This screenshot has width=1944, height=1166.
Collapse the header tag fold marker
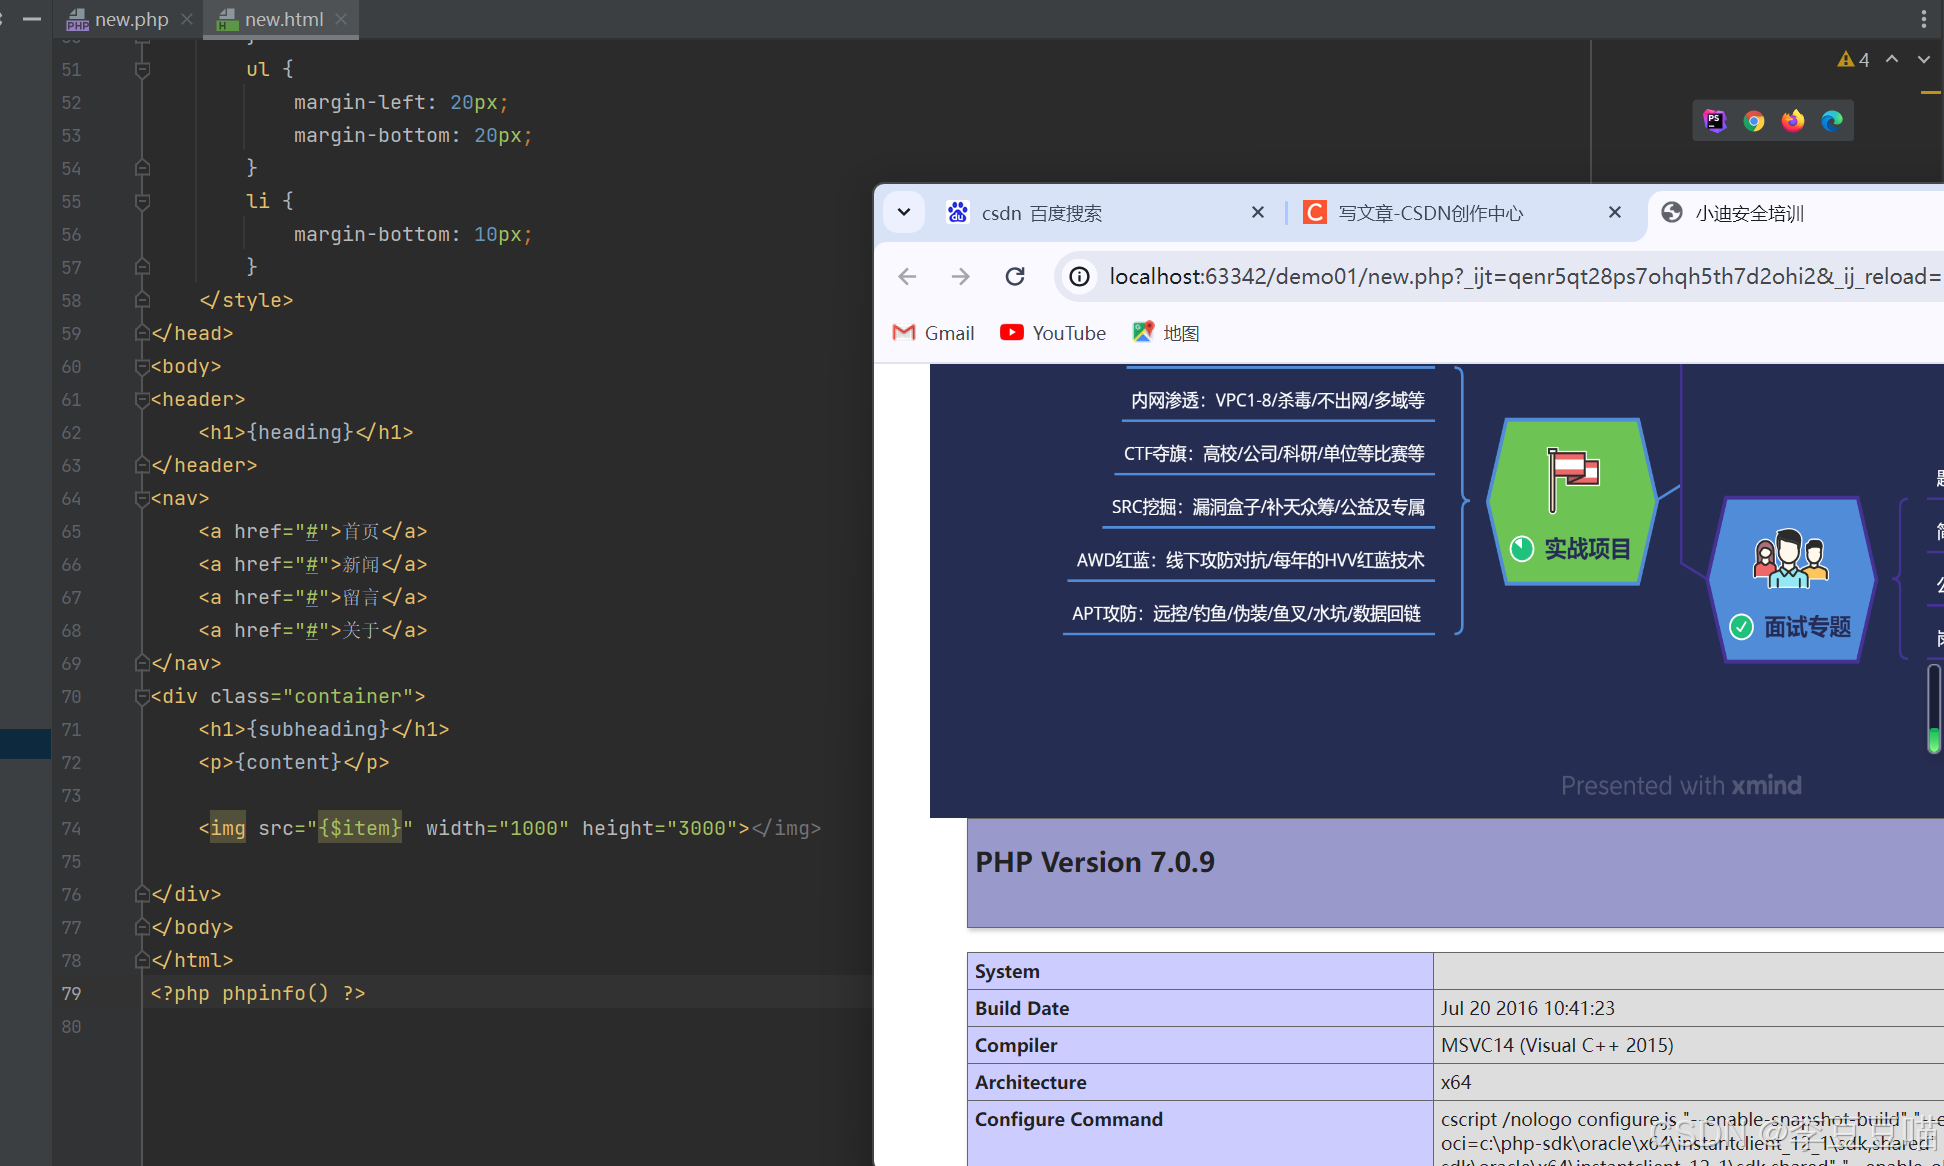coord(142,399)
